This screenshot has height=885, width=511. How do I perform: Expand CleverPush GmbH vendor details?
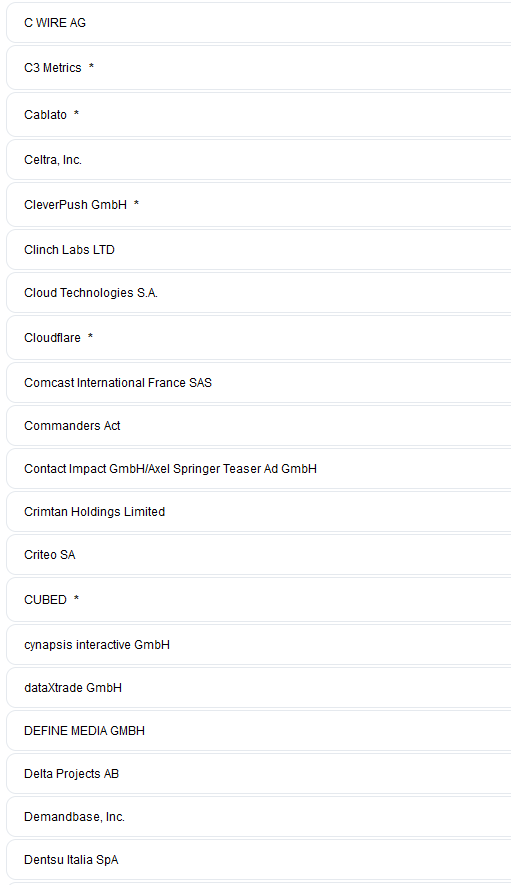259,205
